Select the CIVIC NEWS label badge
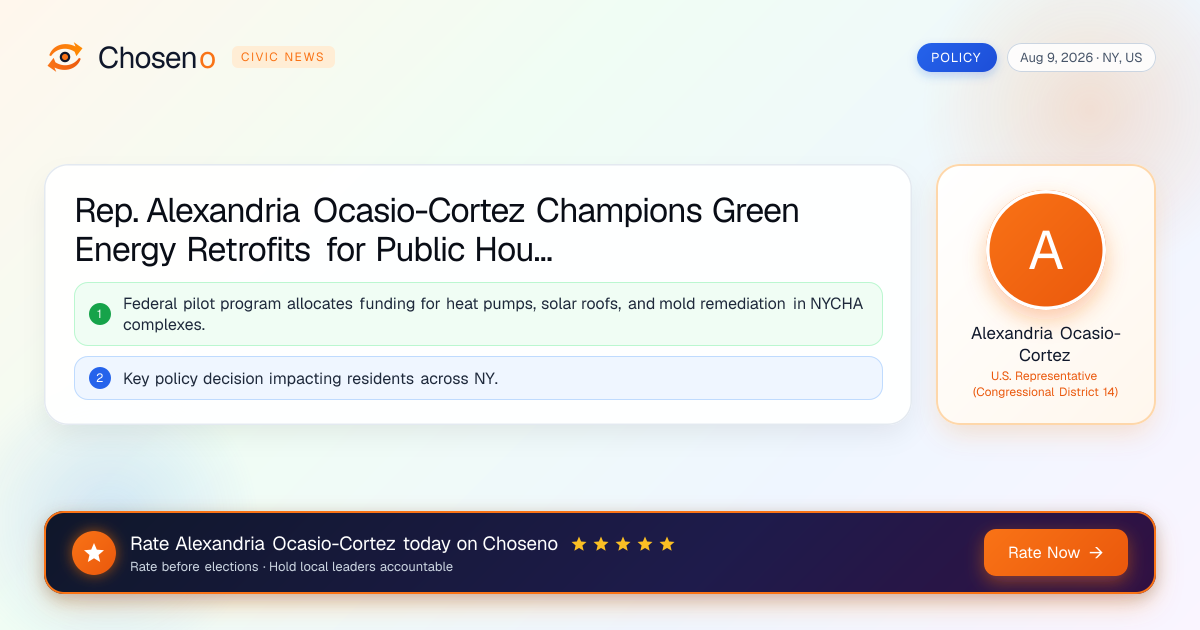This screenshot has width=1200, height=630. tap(283, 57)
